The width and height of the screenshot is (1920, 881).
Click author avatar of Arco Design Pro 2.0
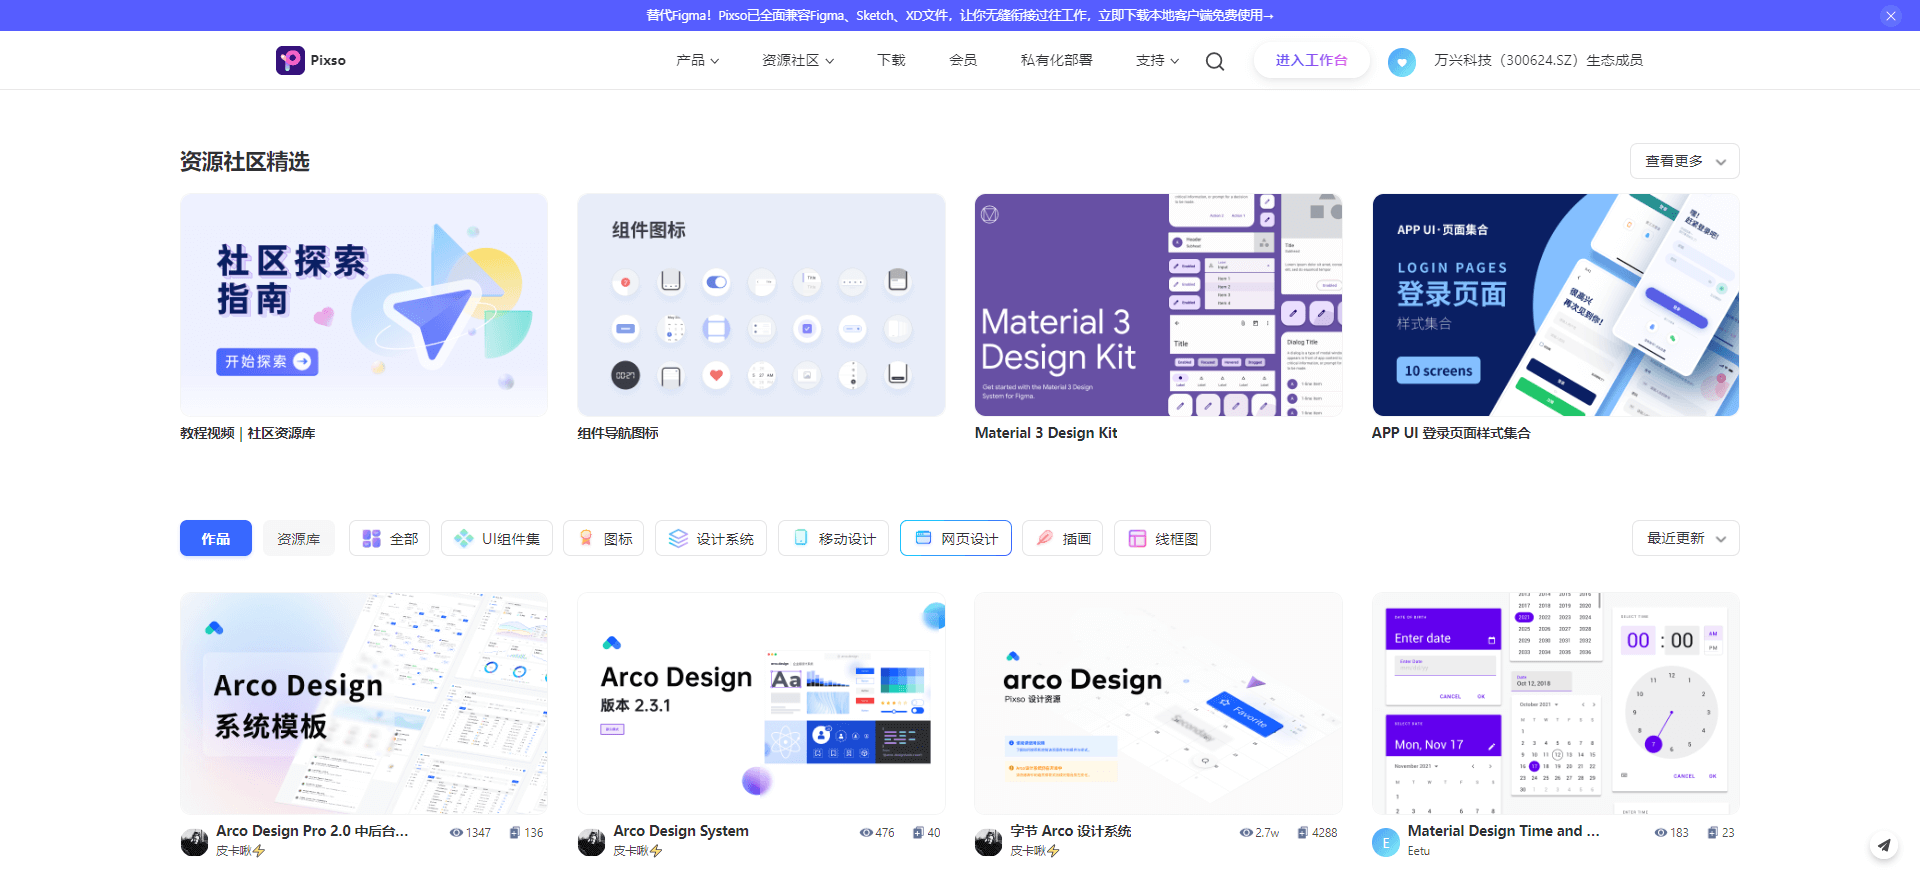pyautogui.click(x=194, y=842)
